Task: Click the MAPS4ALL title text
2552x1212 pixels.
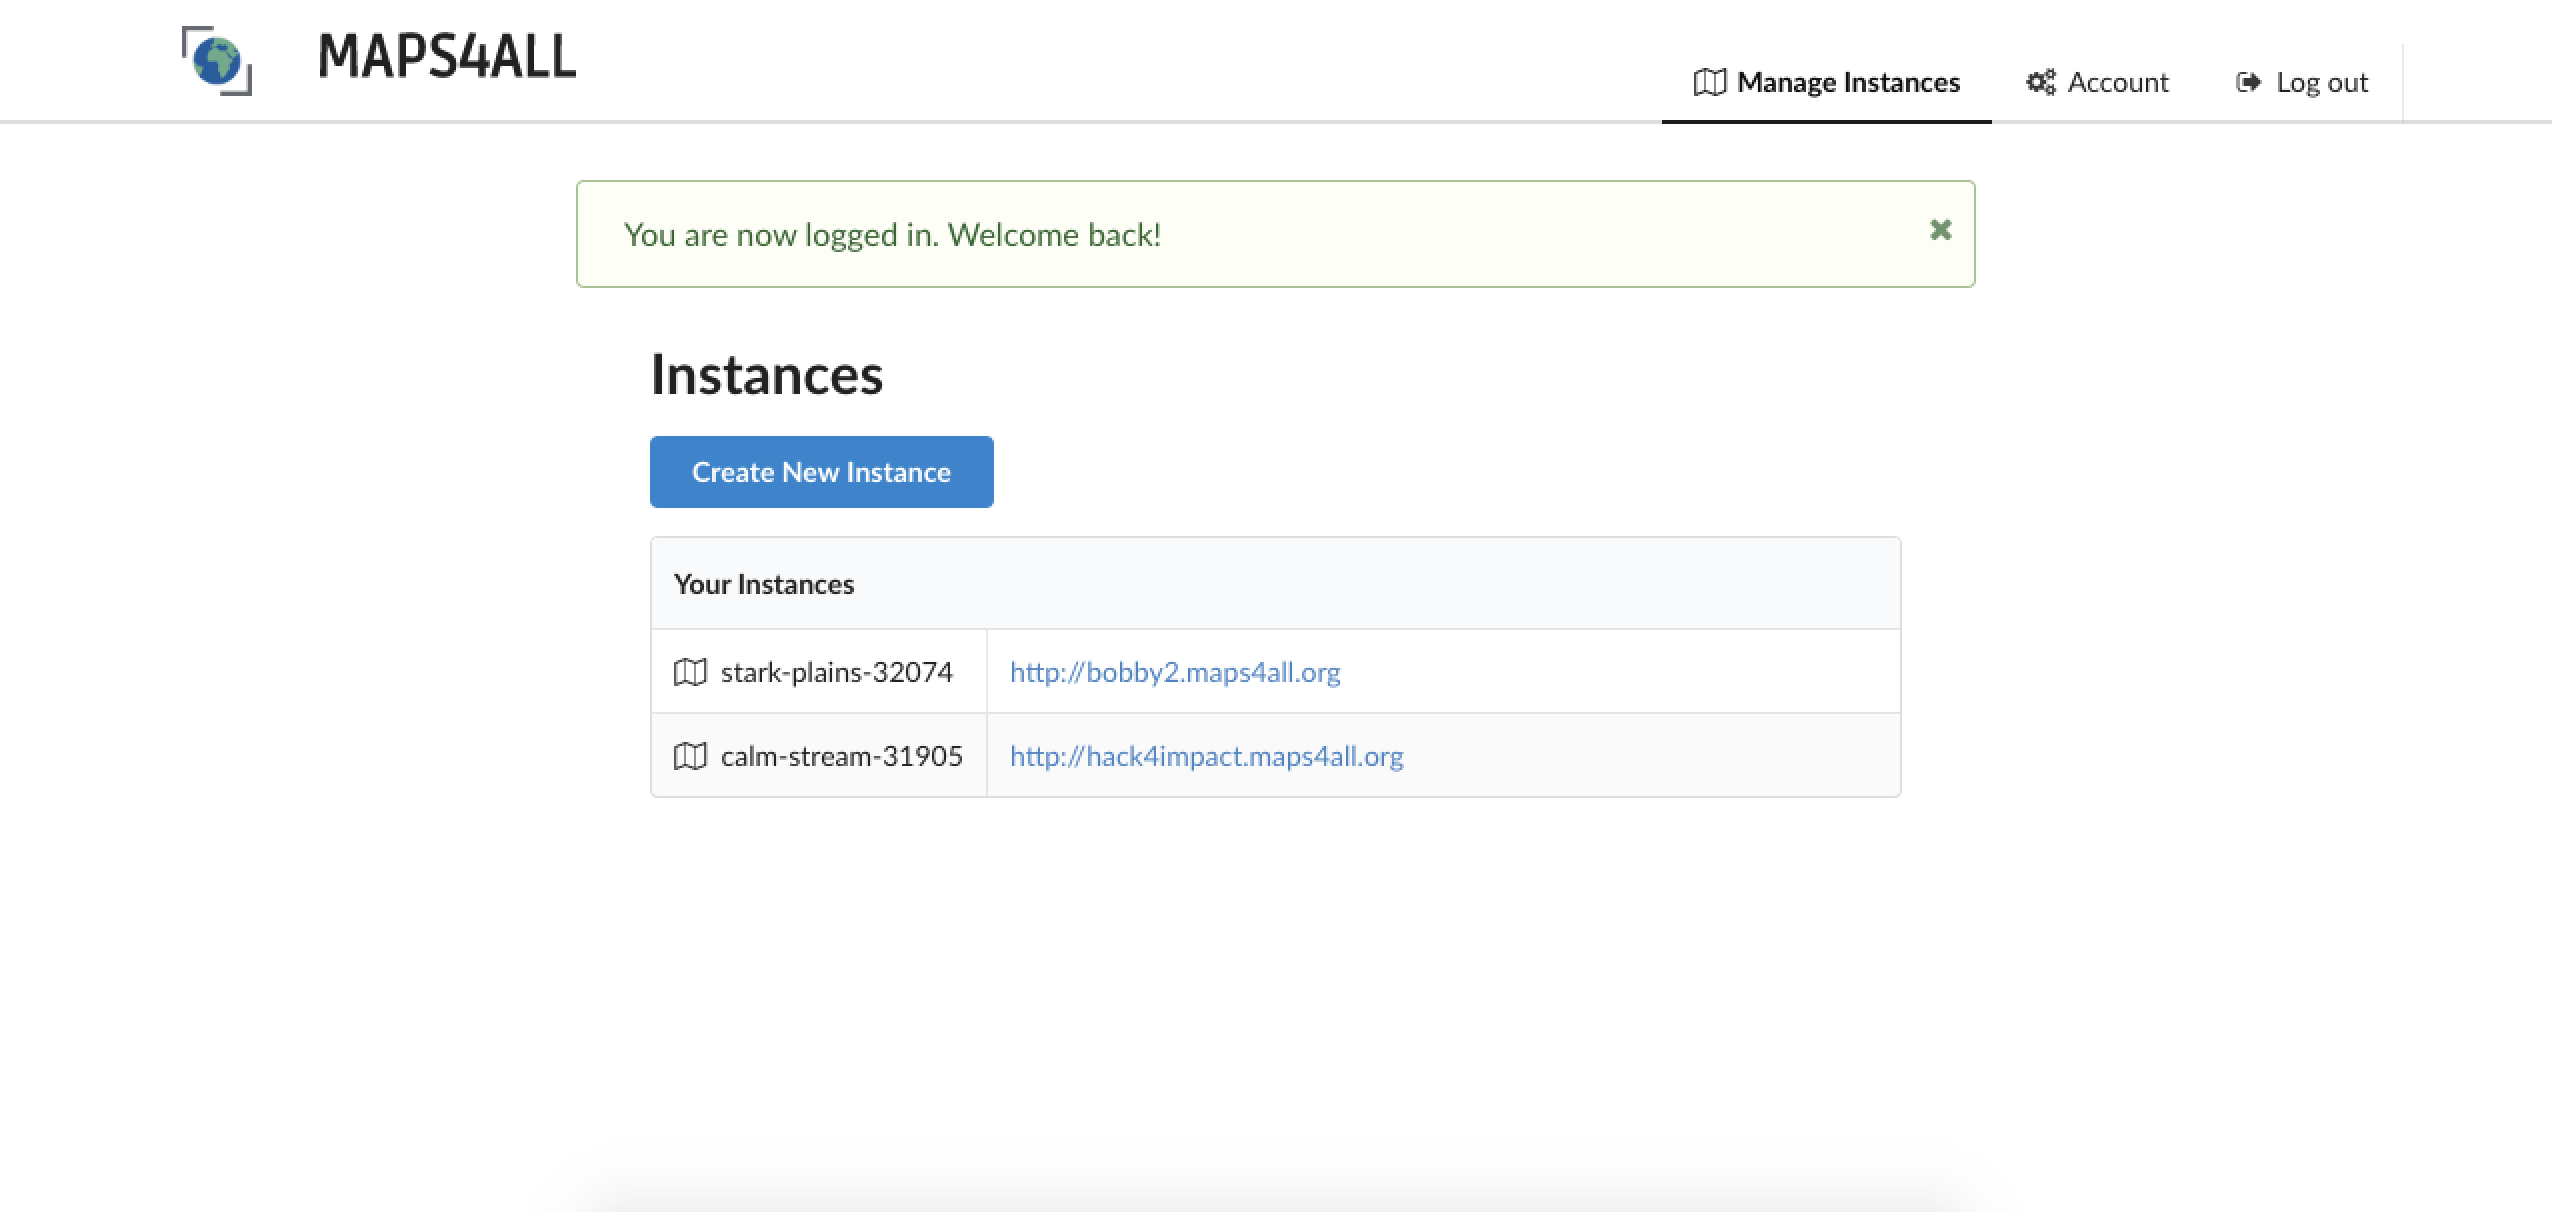Action: (447, 57)
